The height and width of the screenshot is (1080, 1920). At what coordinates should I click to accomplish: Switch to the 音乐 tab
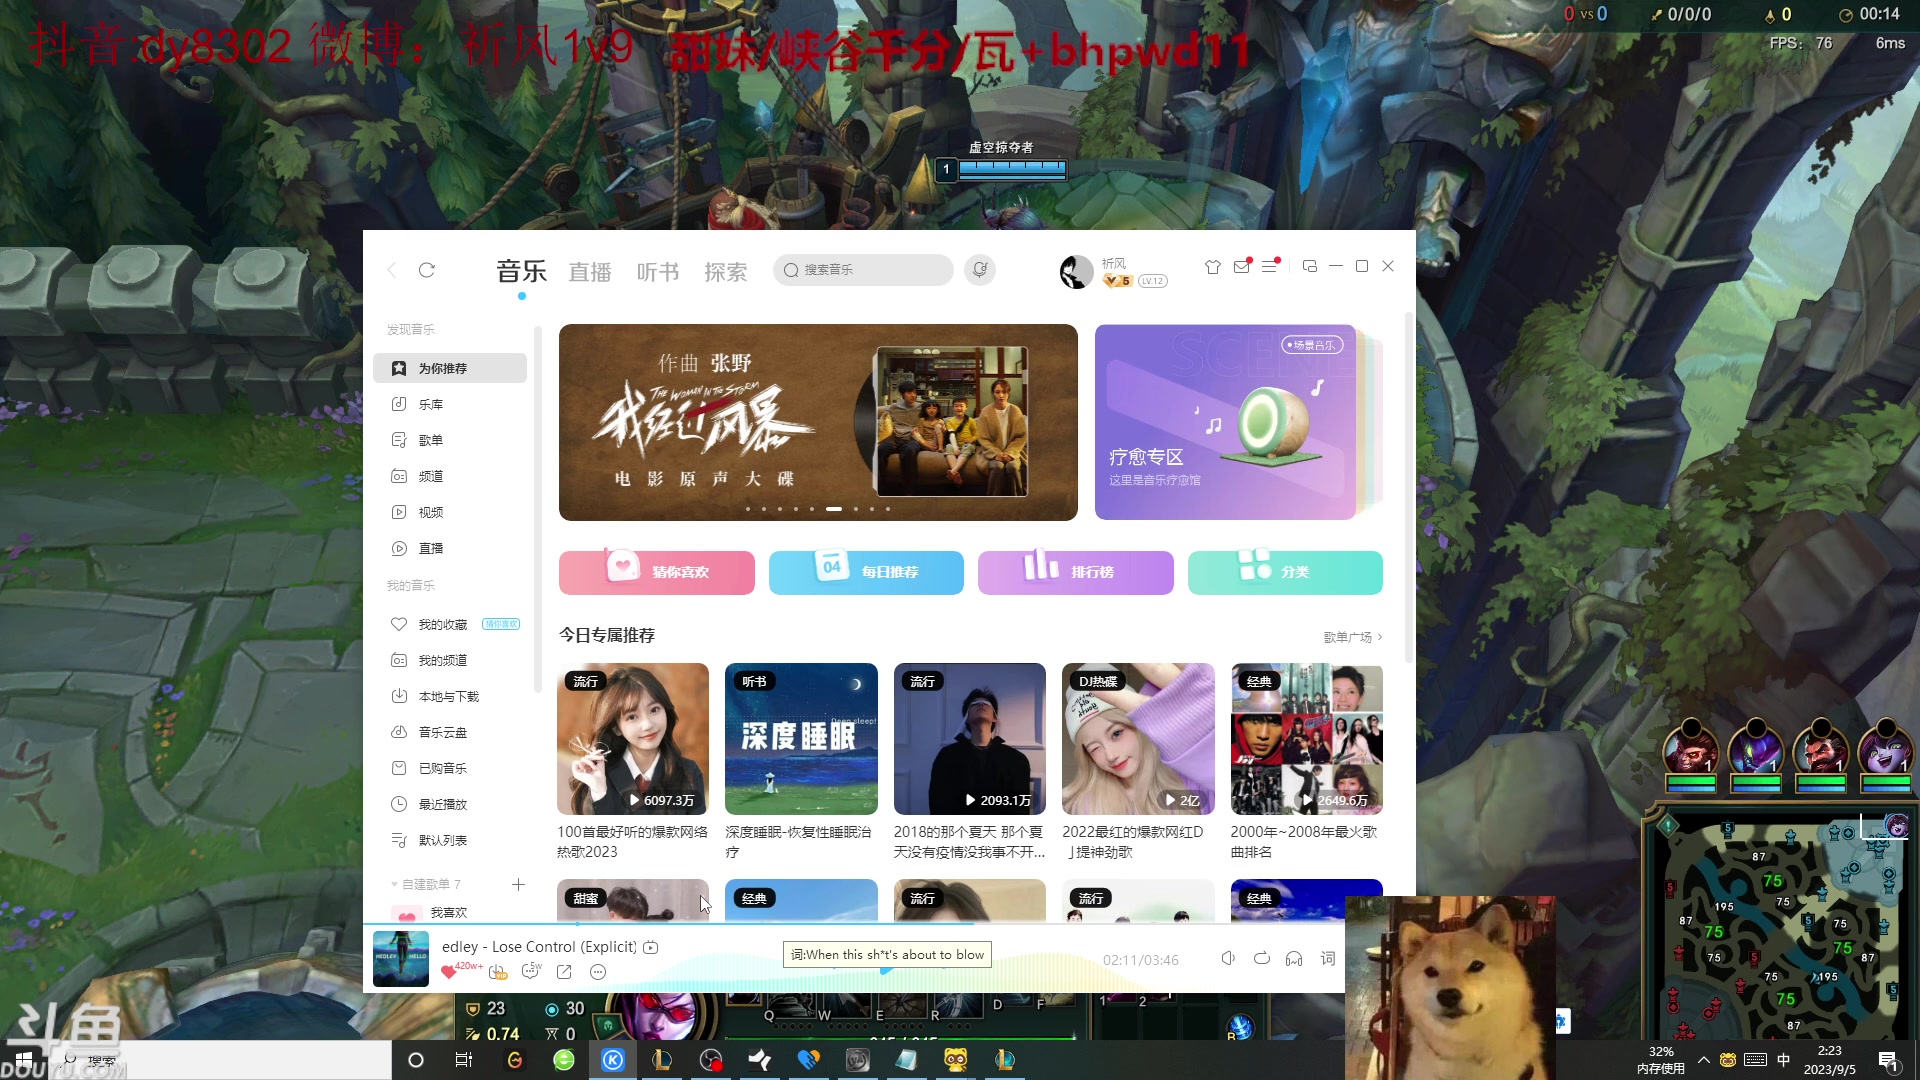click(521, 272)
